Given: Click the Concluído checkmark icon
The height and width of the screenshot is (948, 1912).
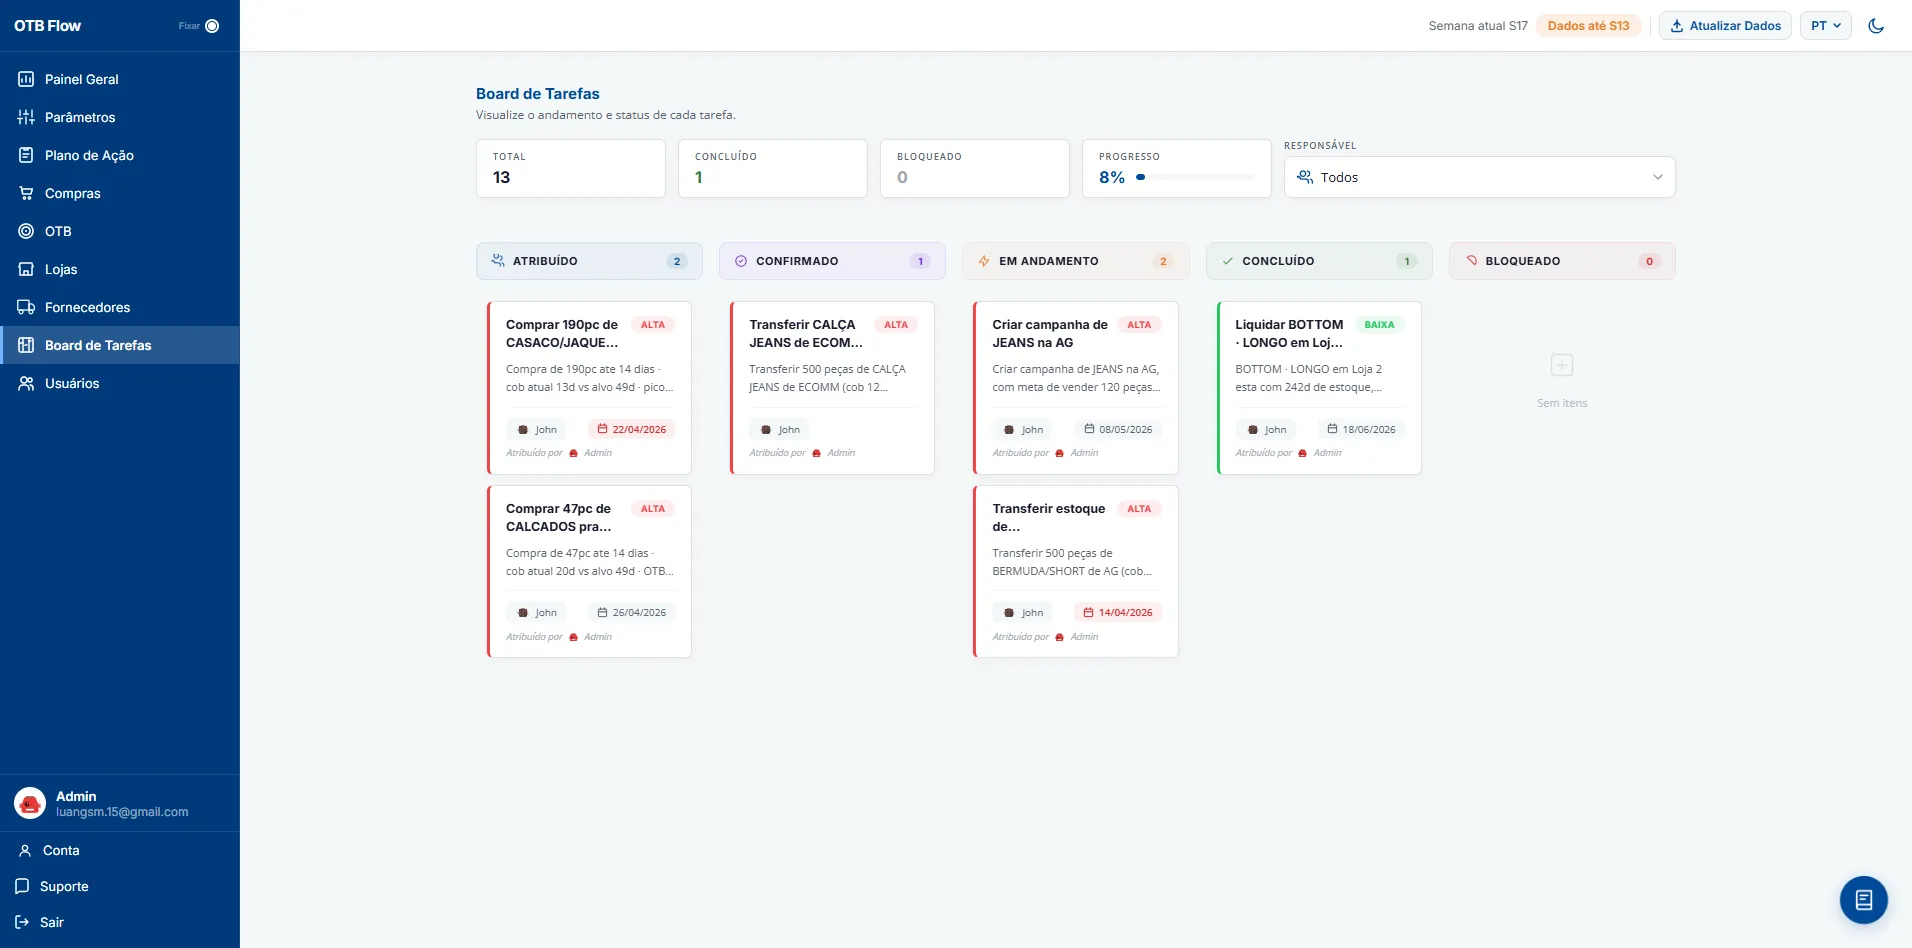Looking at the screenshot, I should coord(1228,261).
